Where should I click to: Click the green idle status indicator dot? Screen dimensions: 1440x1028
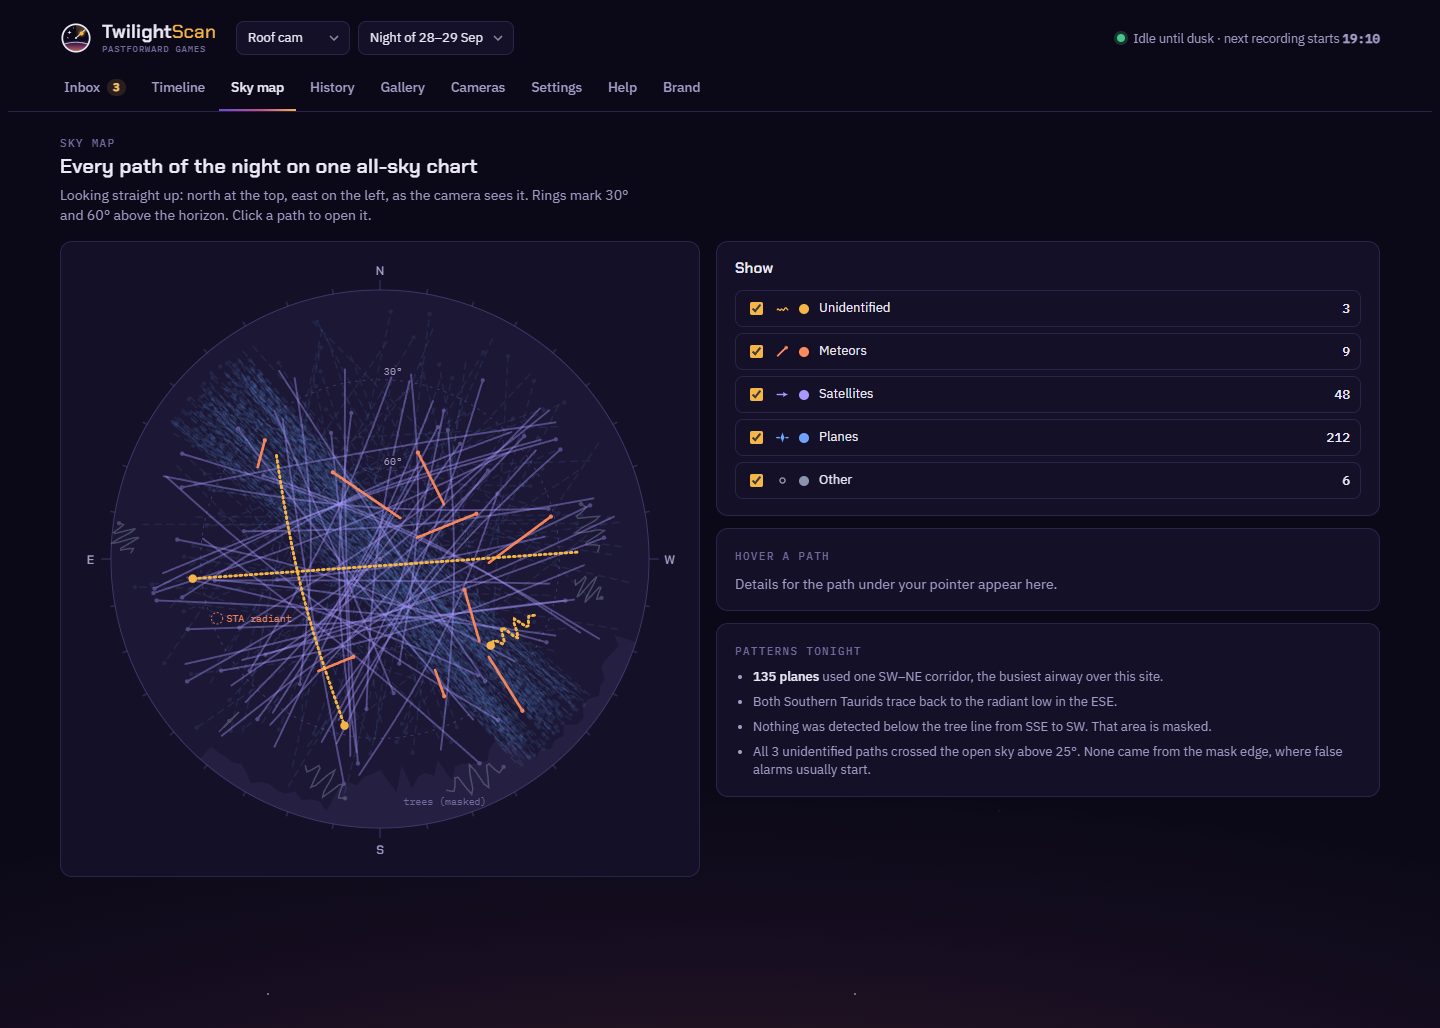pyautogui.click(x=1120, y=38)
